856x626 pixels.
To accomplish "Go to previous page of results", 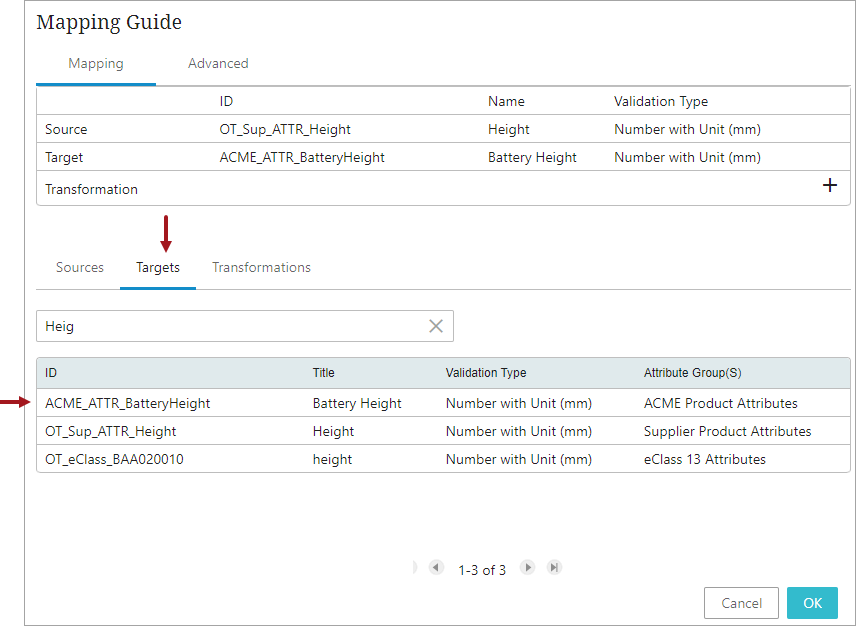I will [436, 568].
